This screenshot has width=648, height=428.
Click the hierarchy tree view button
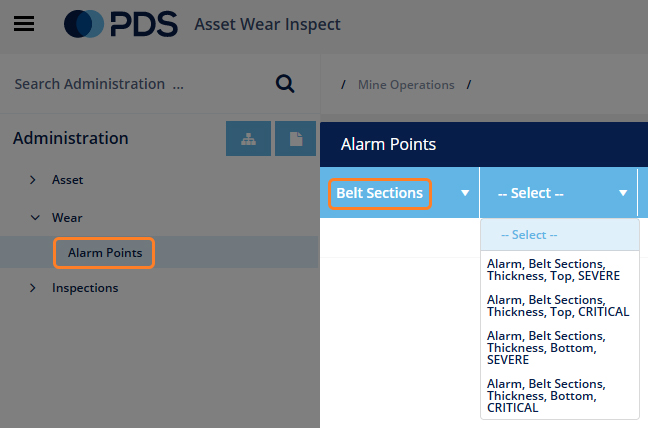[x=248, y=139]
